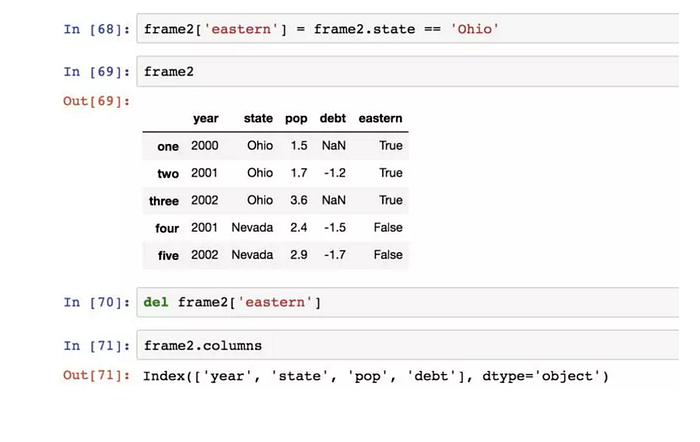Click the 'pop' column header
700x442 pixels.
296,119
